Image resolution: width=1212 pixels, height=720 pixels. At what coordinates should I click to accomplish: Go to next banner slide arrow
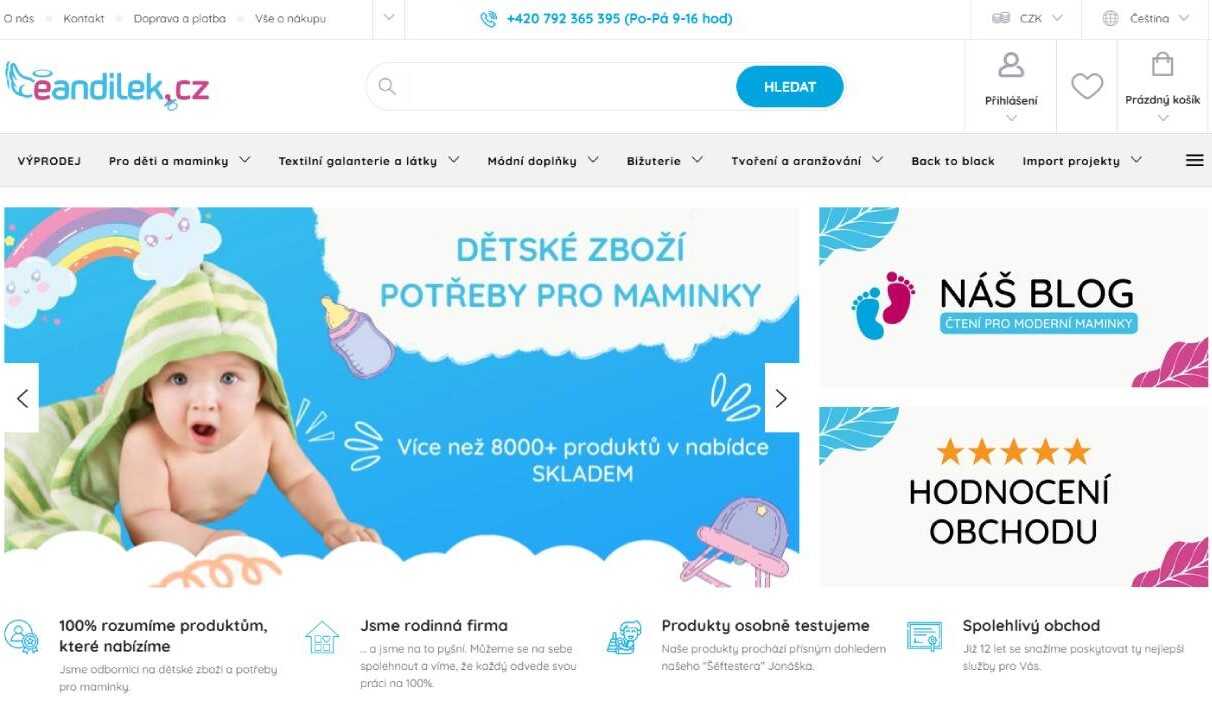782,398
